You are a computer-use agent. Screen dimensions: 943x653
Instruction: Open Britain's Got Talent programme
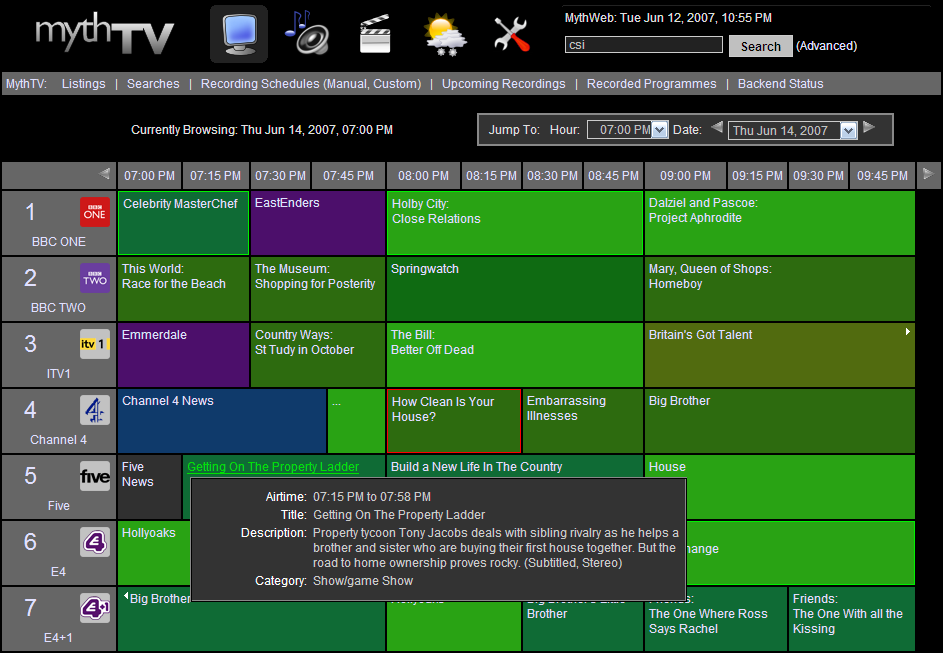pos(780,355)
